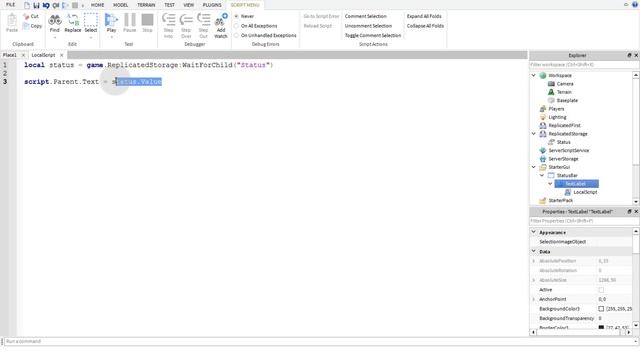Expand the AnchorPoint property
The image size is (640, 360).
click(x=533, y=299)
